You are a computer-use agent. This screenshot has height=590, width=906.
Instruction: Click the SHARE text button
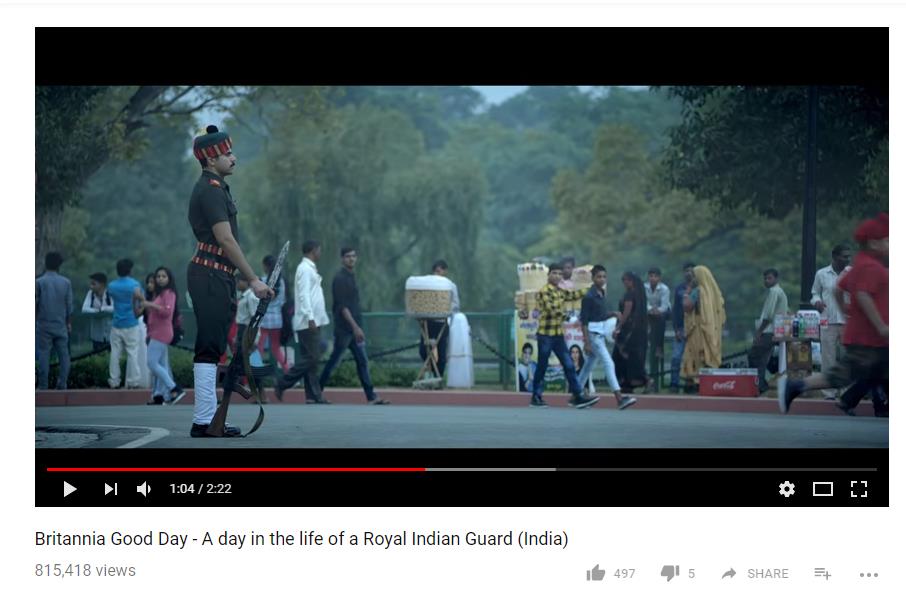point(767,573)
